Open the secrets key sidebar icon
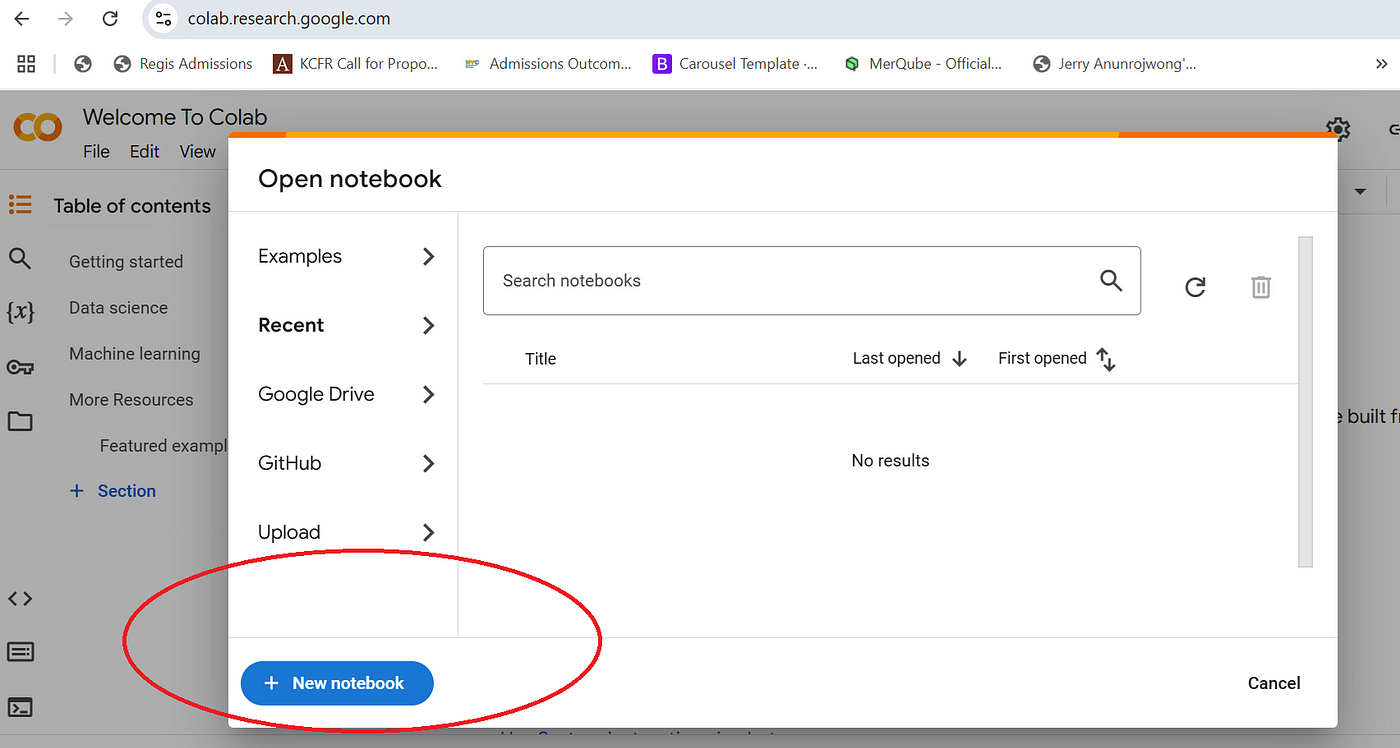 coord(20,367)
